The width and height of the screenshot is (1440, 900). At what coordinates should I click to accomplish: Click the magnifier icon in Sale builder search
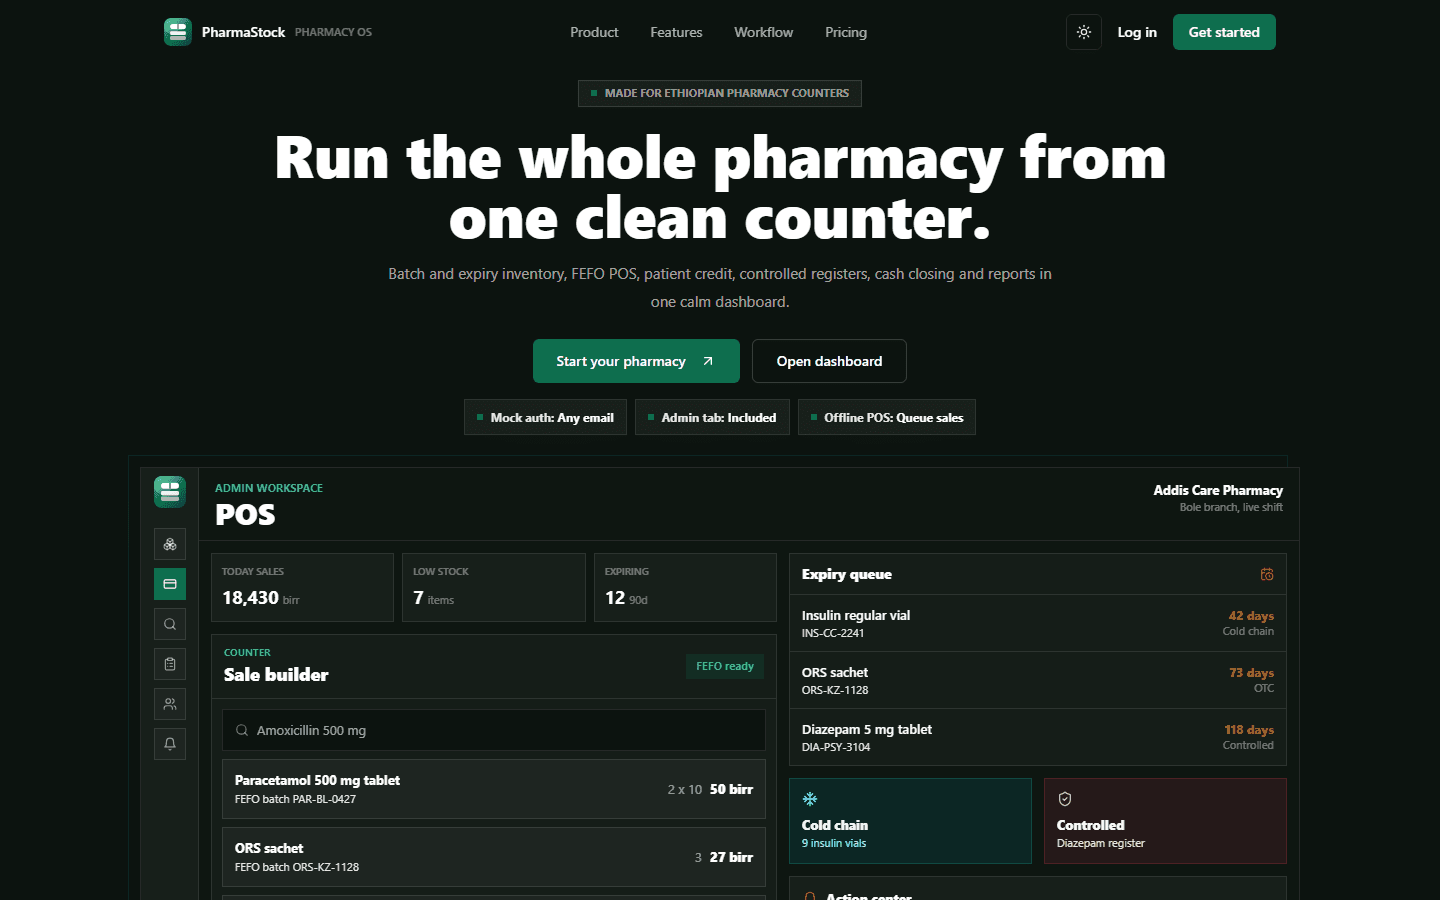click(242, 730)
